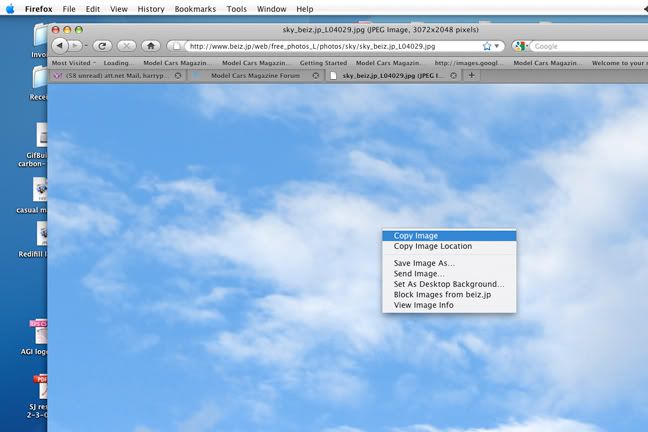Open the Loading... bookmark
This screenshot has height=432, width=648.
[118, 63]
